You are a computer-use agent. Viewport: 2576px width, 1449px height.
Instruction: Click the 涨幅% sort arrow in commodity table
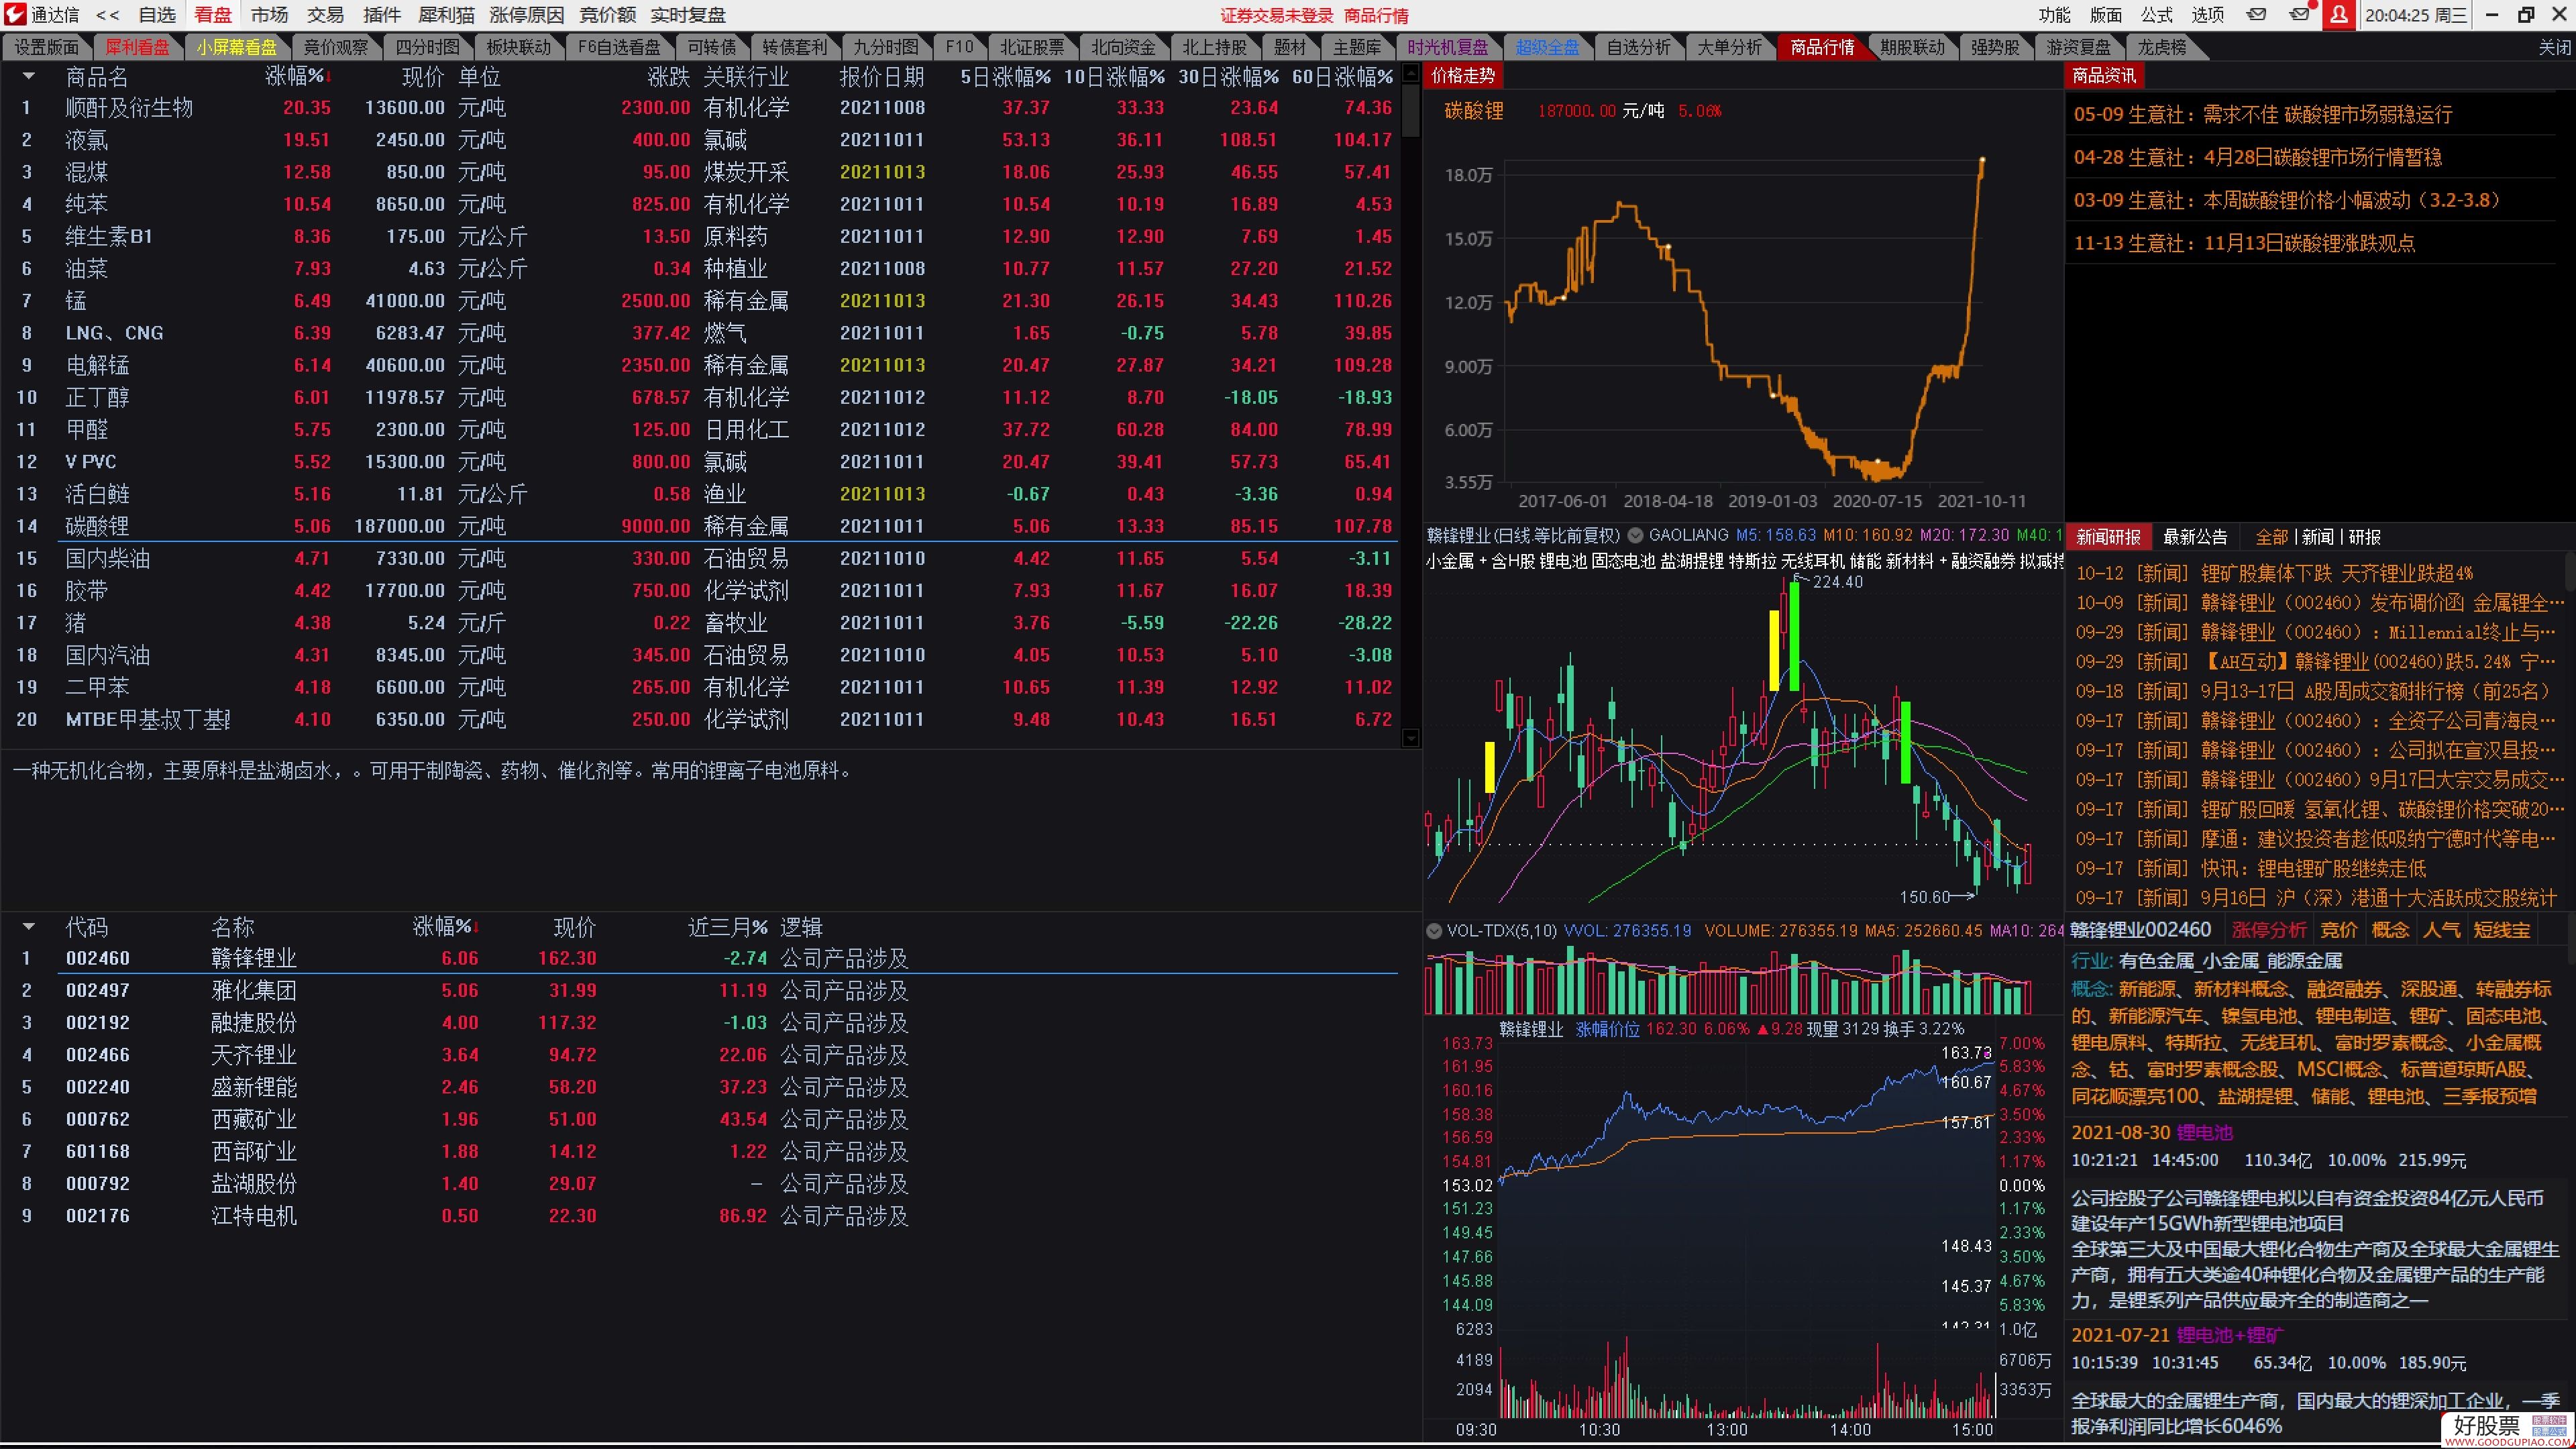pyautogui.click(x=329, y=77)
